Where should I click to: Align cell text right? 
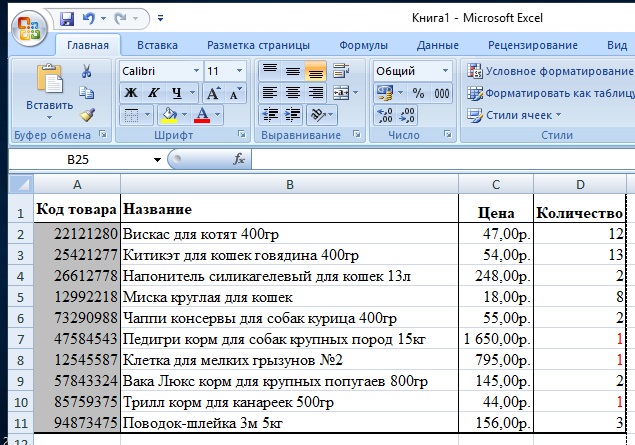(315, 93)
